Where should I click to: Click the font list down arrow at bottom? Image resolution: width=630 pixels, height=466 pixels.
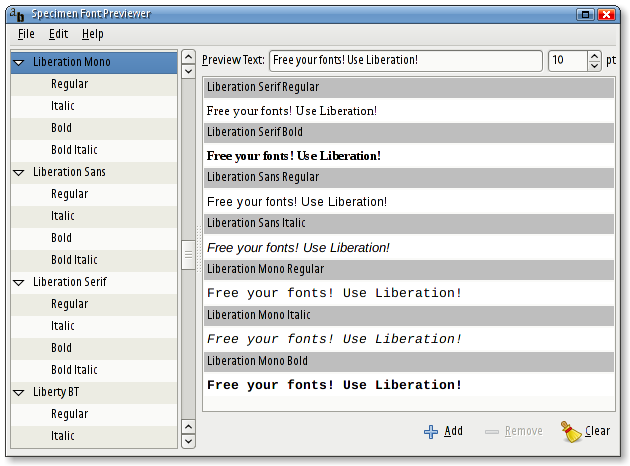pyautogui.click(x=188, y=441)
